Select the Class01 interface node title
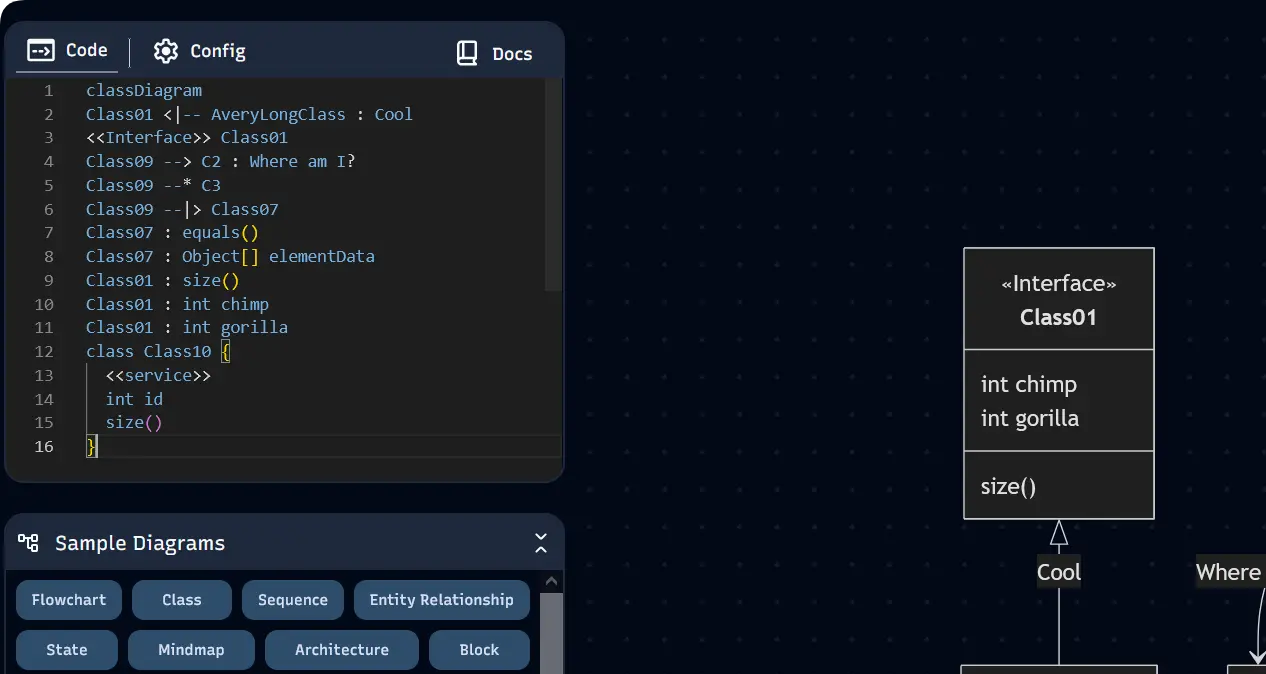Screen dimensions: 1266x674 (x=1058, y=318)
